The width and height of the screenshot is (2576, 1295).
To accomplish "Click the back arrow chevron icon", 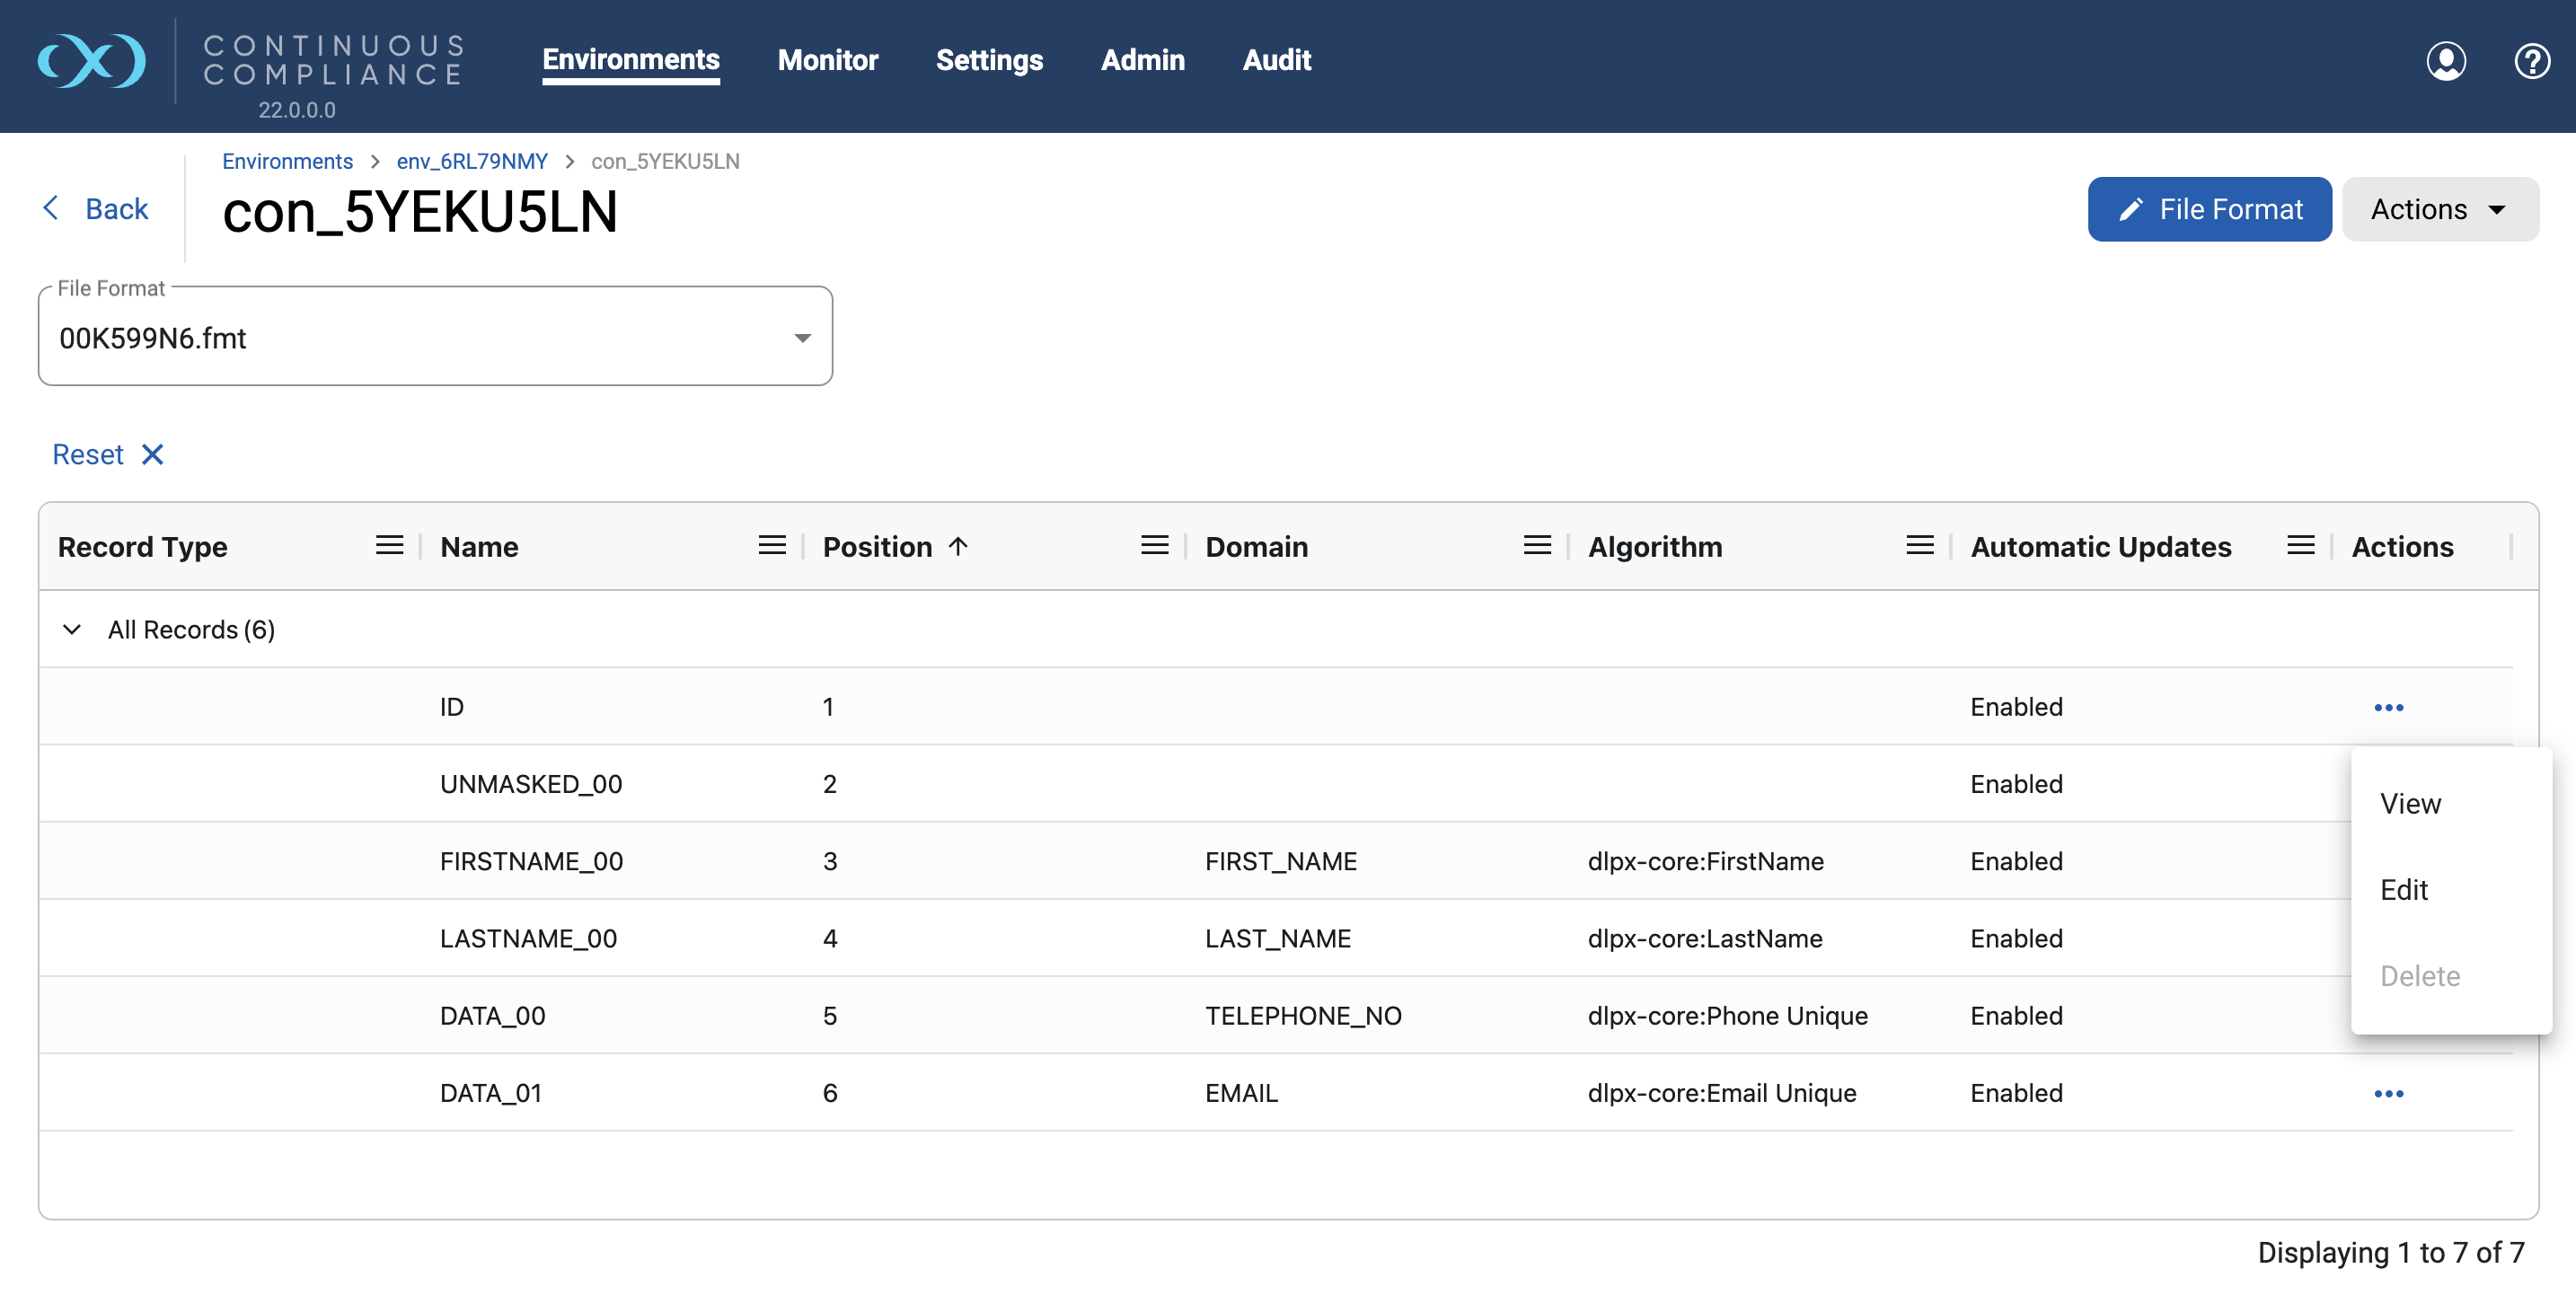I will point(51,208).
